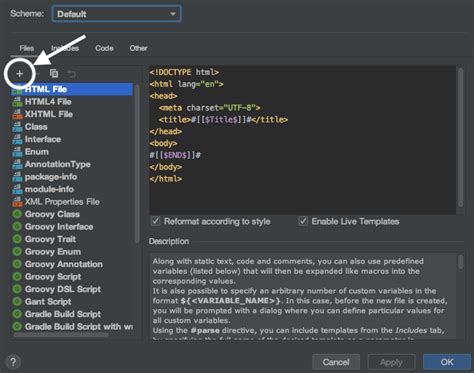Click the meta charset line in editor
474x373 pixels.
pos(209,108)
